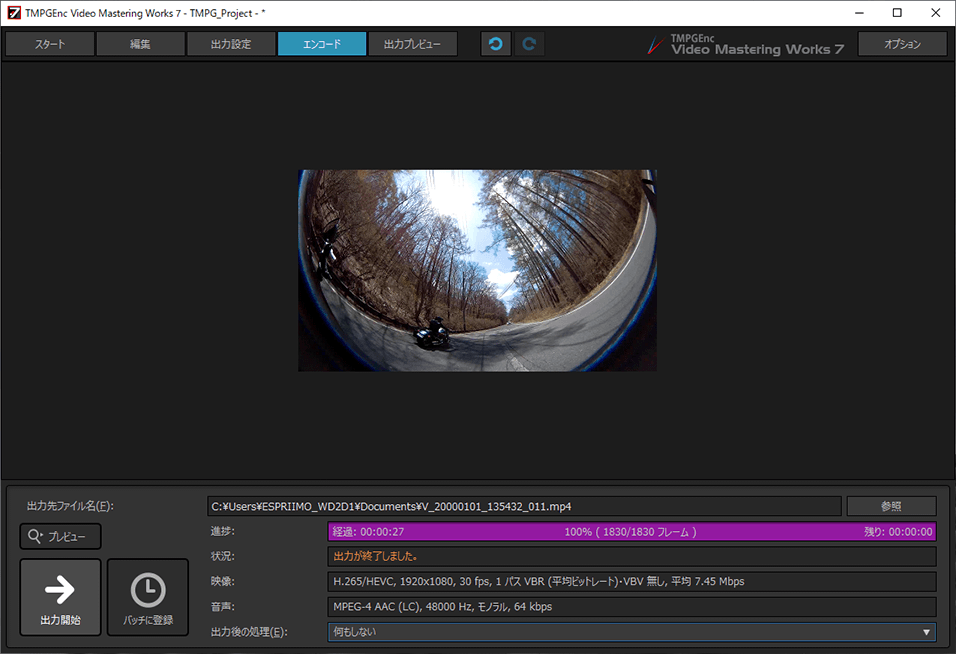The width and height of the screenshot is (956, 654).
Task: Click the 進捗 label
Action: tap(223, 531)
